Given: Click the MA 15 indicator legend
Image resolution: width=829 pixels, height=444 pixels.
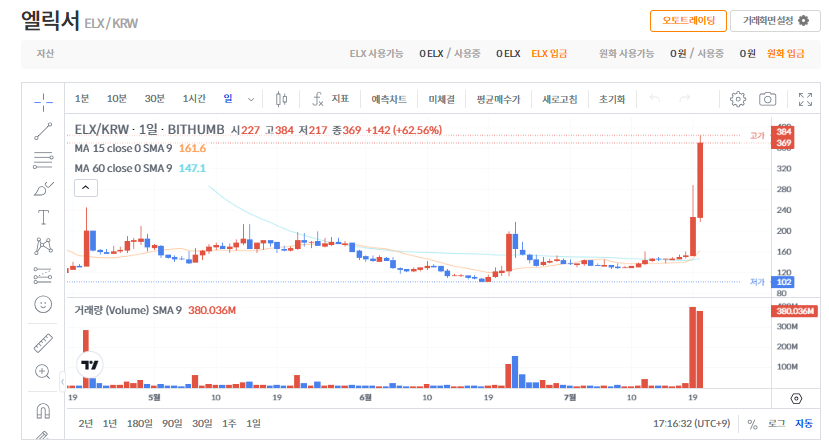Looking at the screenshot, I should (140, 149).
